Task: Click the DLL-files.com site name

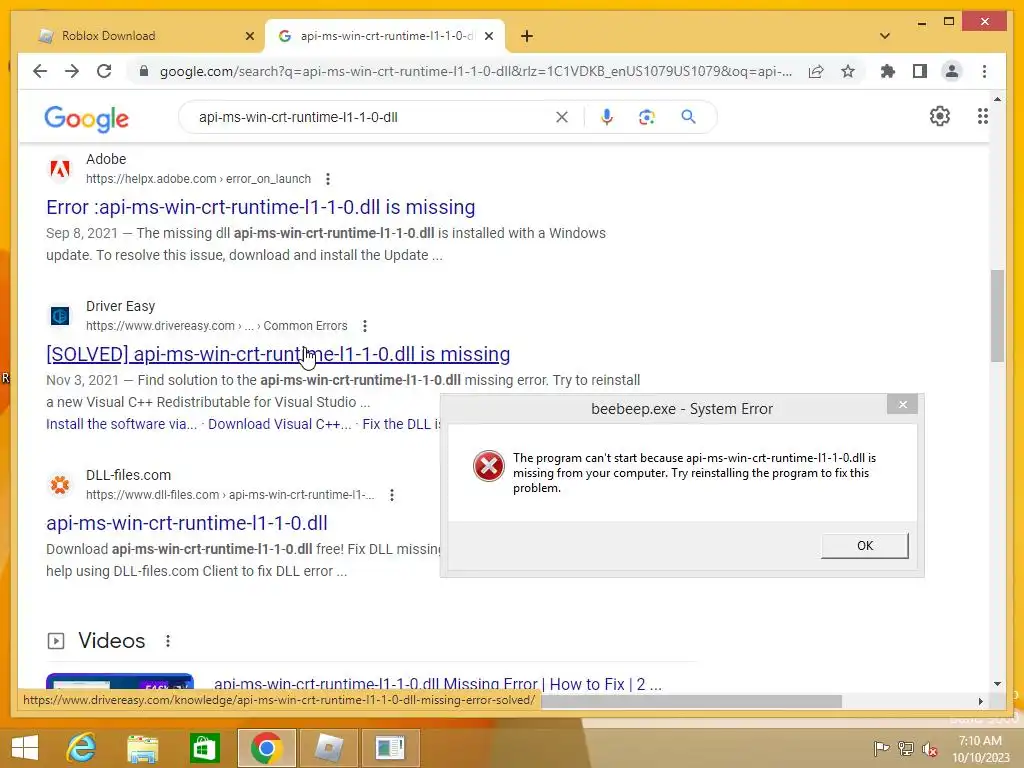Action: click(x=129, y=475)
